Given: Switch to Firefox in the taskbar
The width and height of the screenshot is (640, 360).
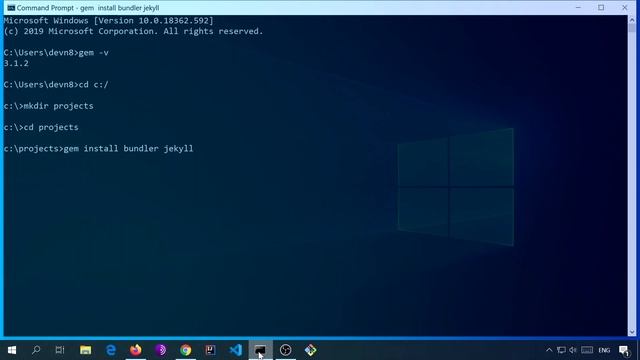Looking at the screenshot, I should (136, 350).
